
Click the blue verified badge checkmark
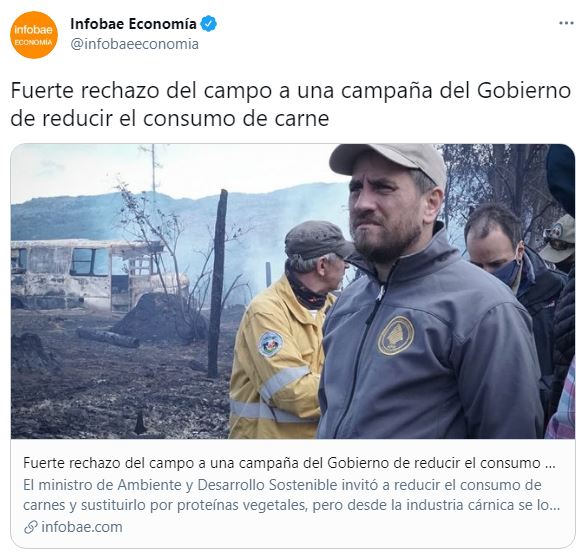coord(209,24)
